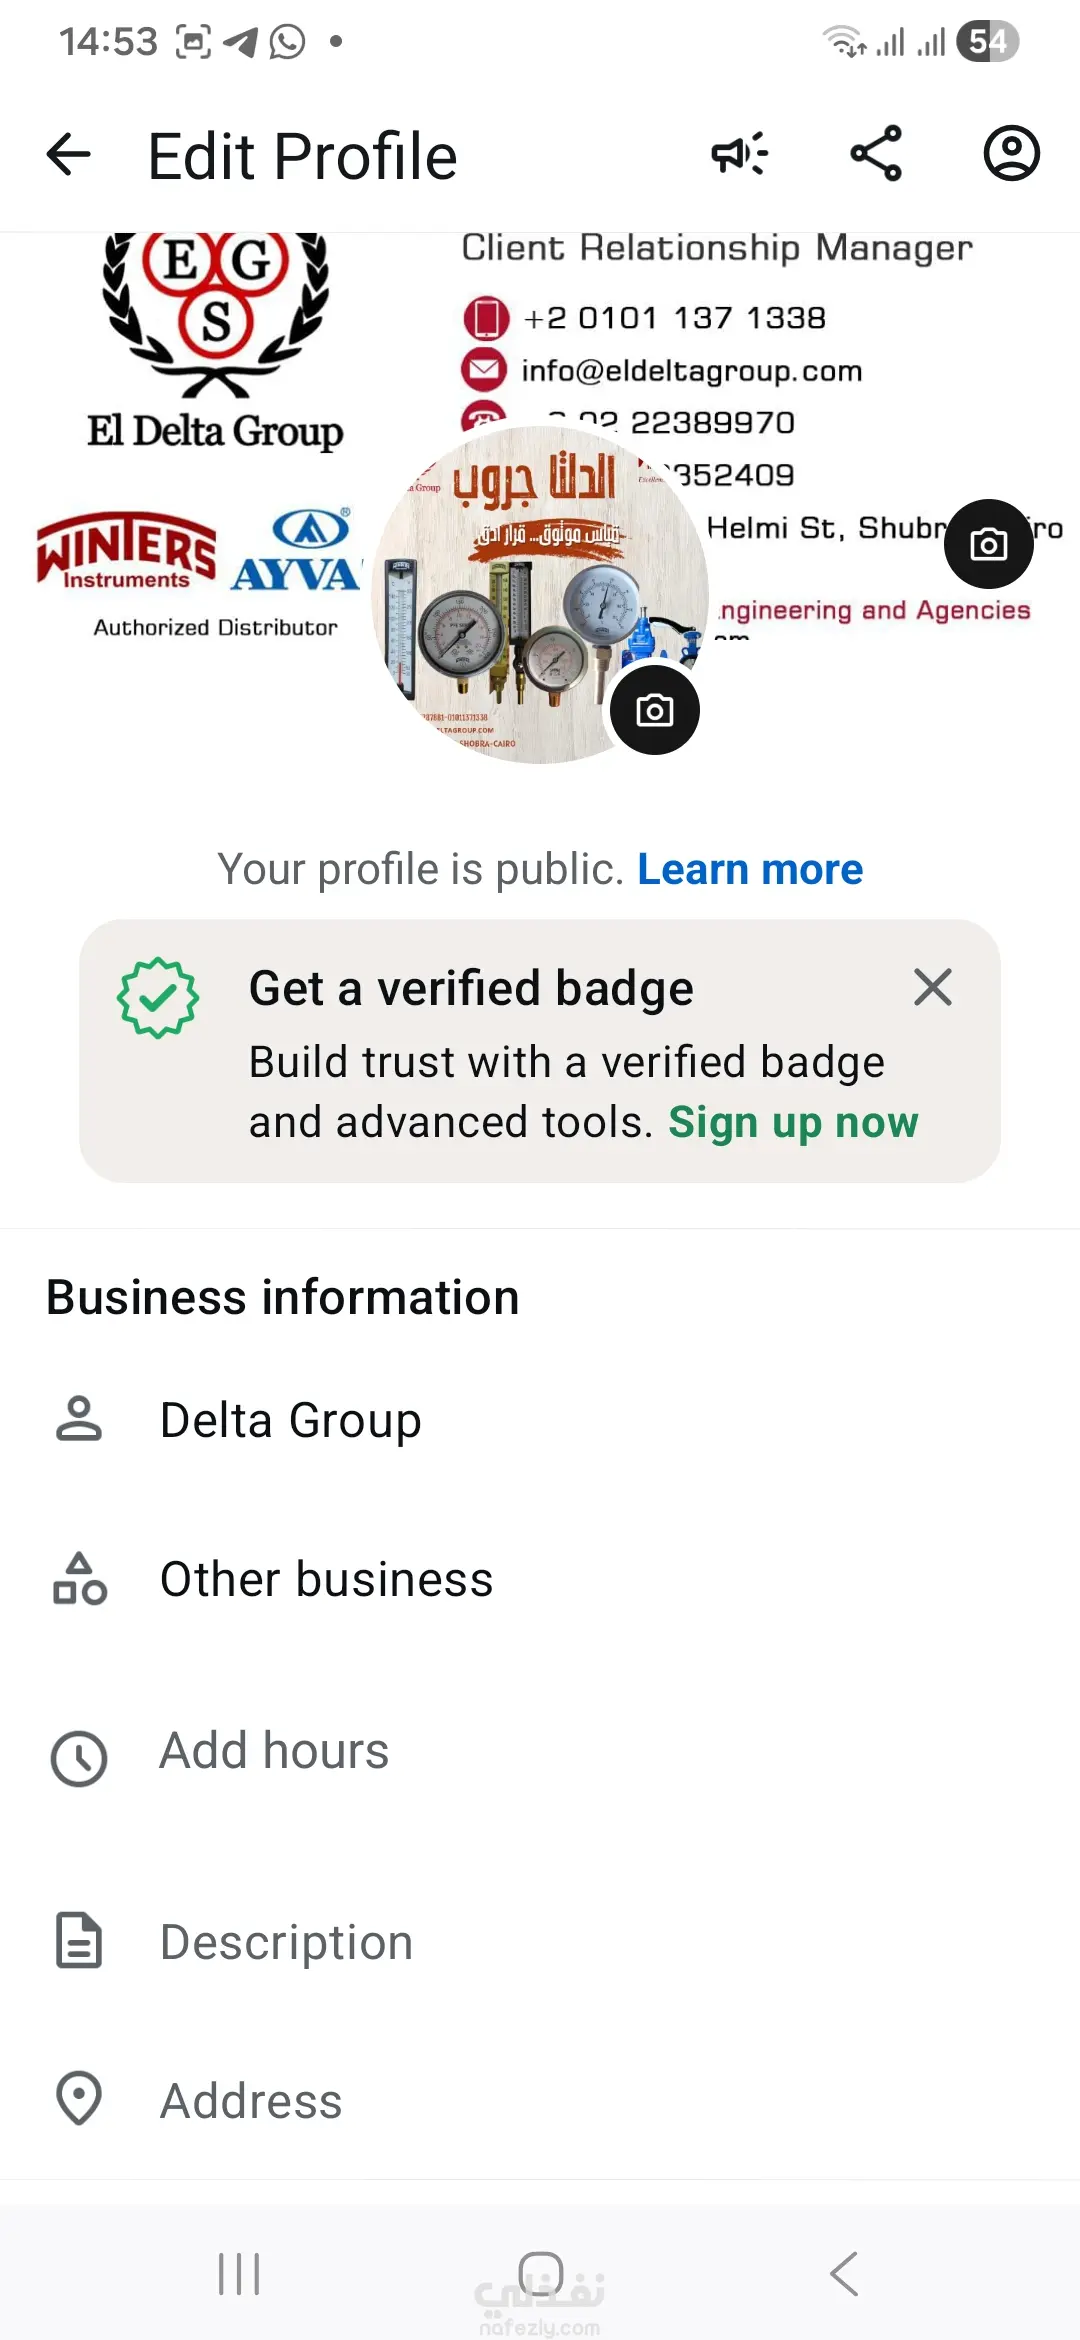Open the Description field
Image resolution: width=1080 pixels, height=2340 pixels.
click(286, 1942)
